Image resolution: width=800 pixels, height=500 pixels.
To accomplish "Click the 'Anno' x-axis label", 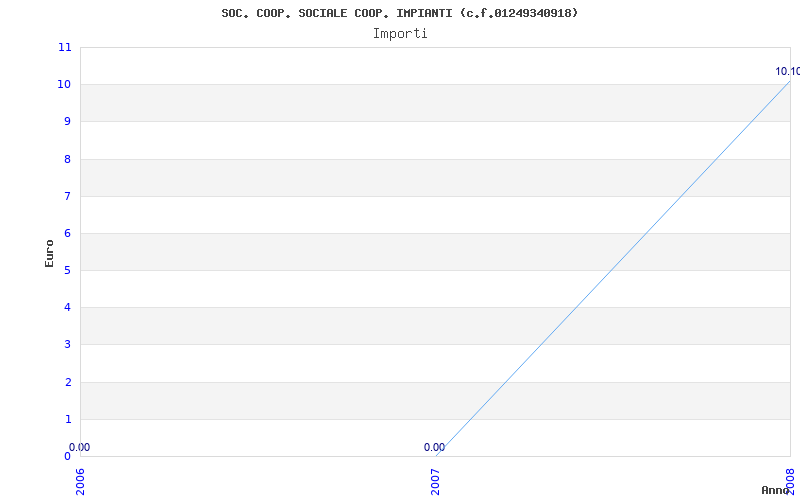I will 775,490.
